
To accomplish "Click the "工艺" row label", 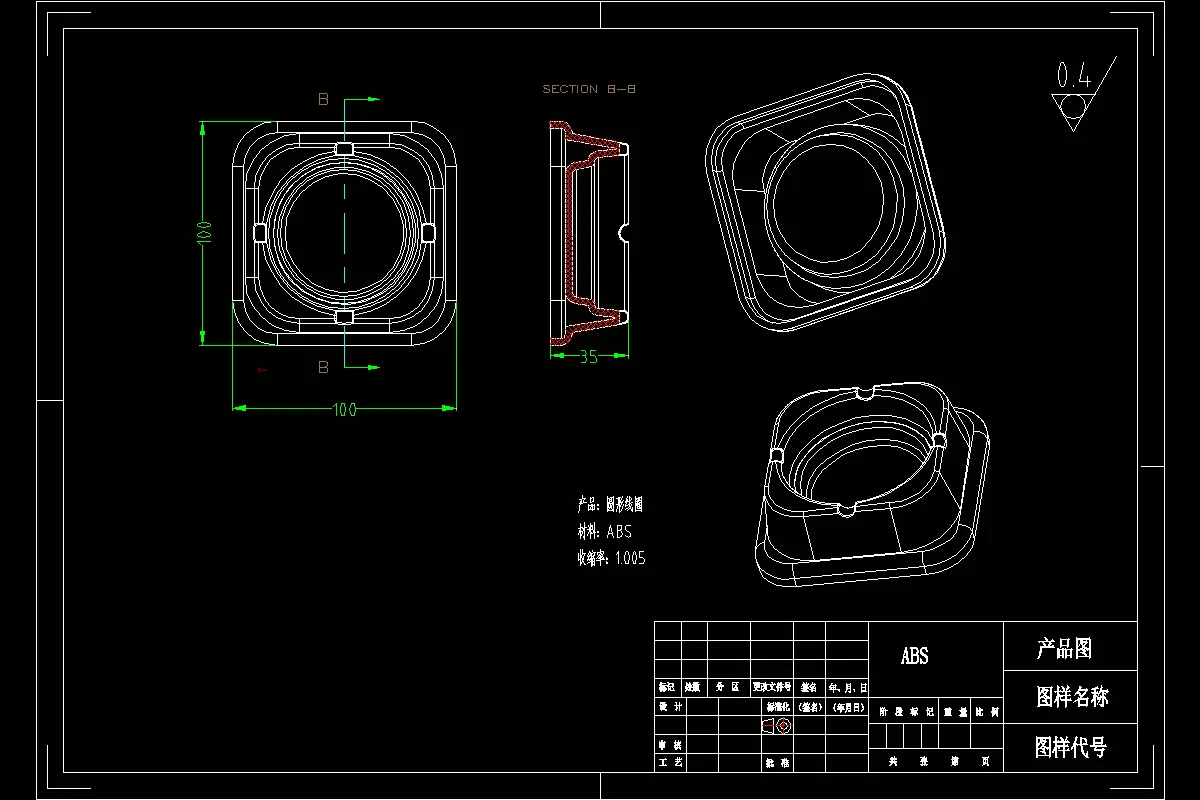I will coord(670,762).
